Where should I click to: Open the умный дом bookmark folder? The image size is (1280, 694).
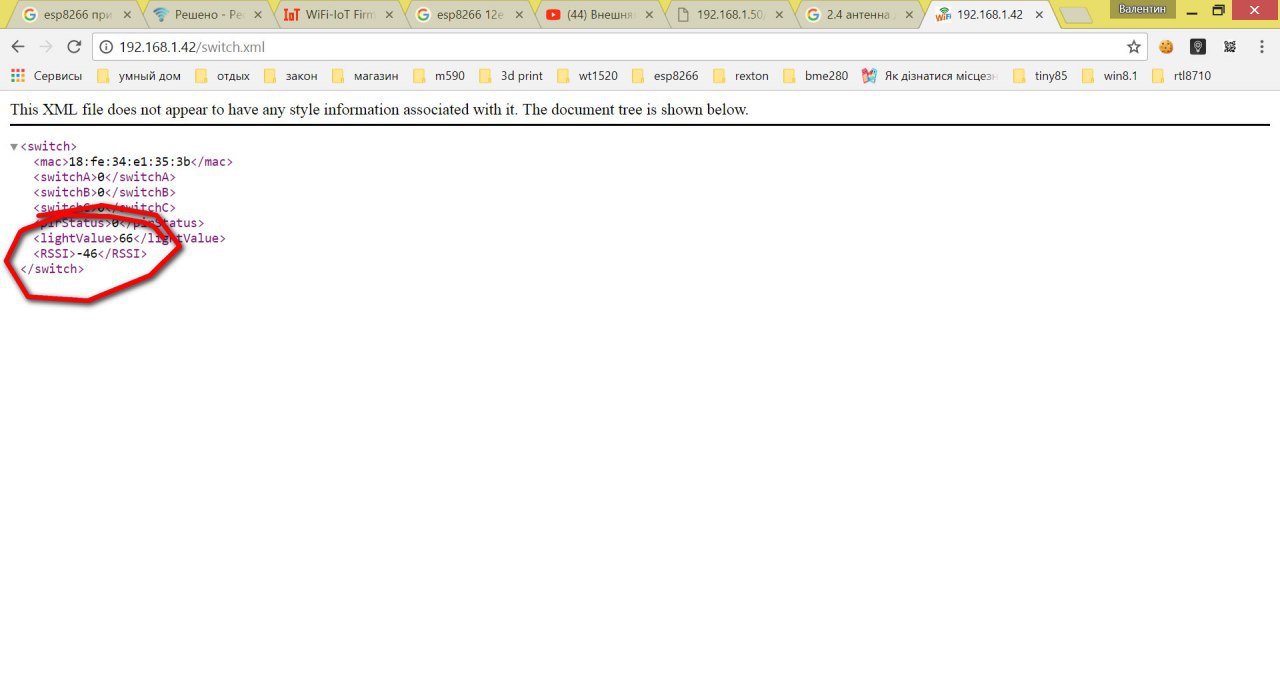tap(139, 76)
